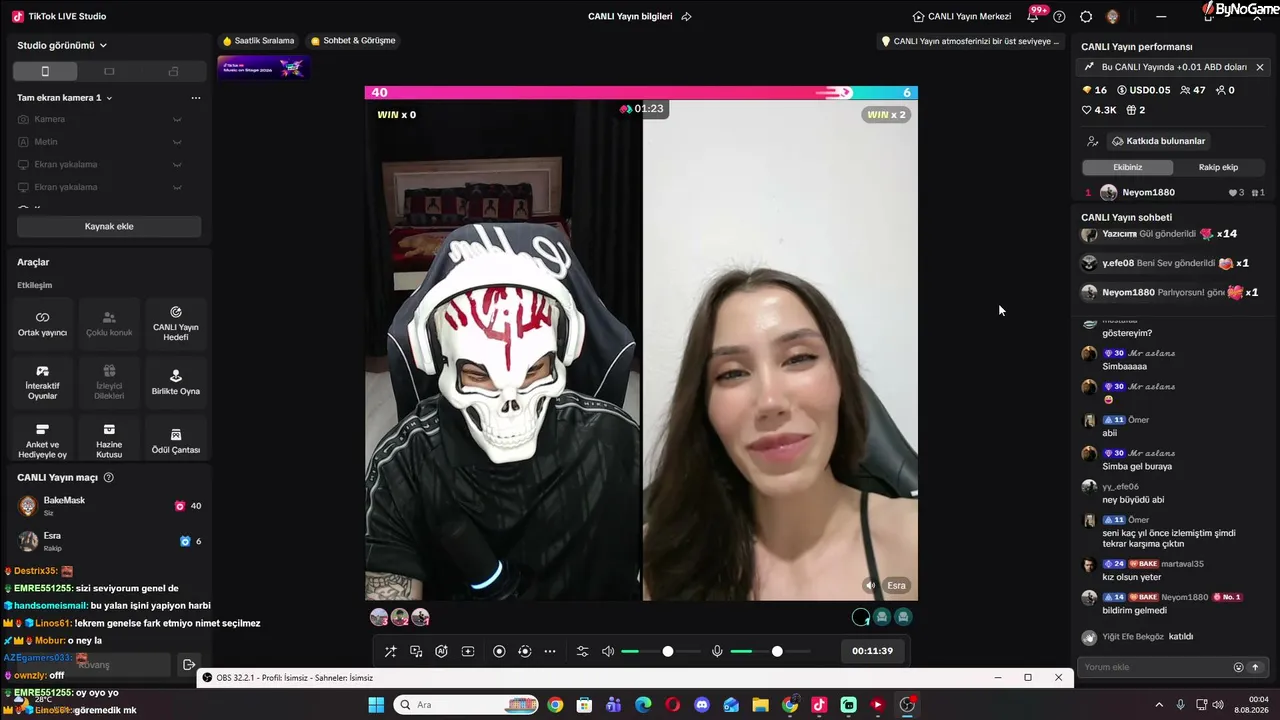Click the pink and blue match score bar
The width and height of the screenshot is (1280, 720).
pyautogui.click(x=641, y=93)
